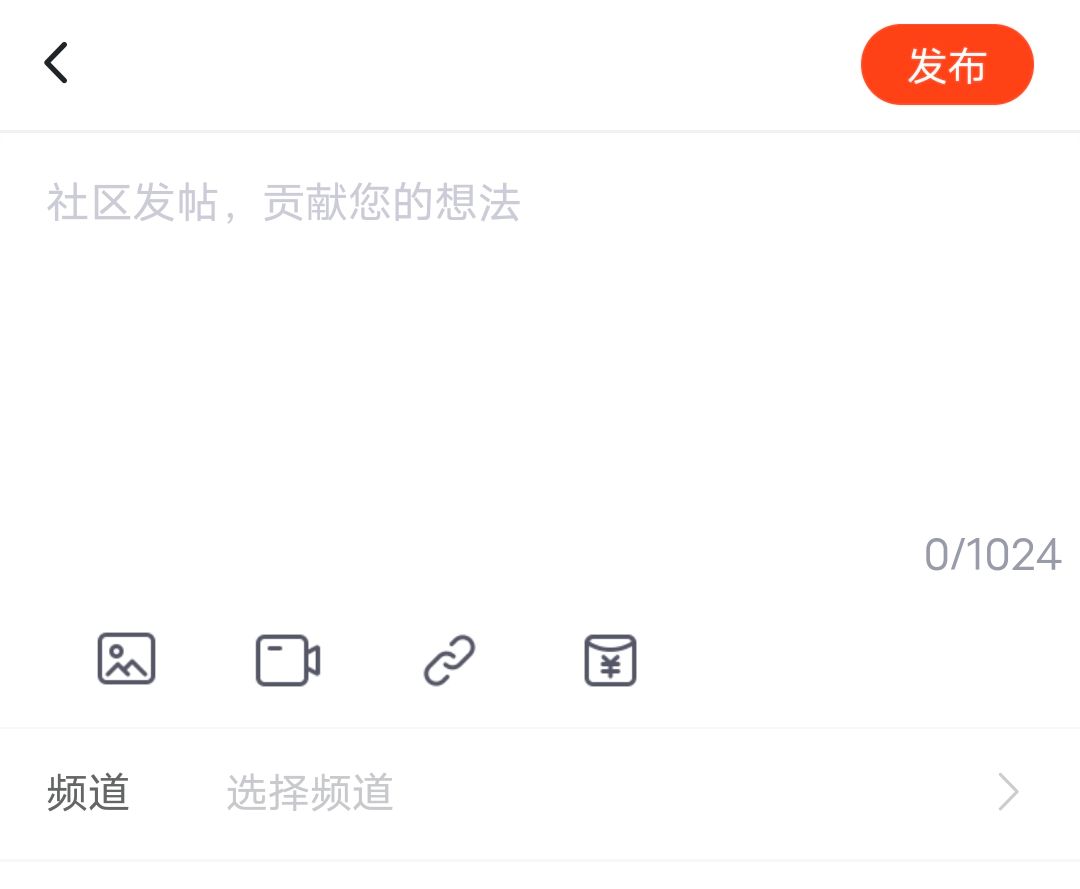Screen dimensions: 1080x889
Task: Tap the yen reward envelope toolbar icon
Action: (610, 660)
